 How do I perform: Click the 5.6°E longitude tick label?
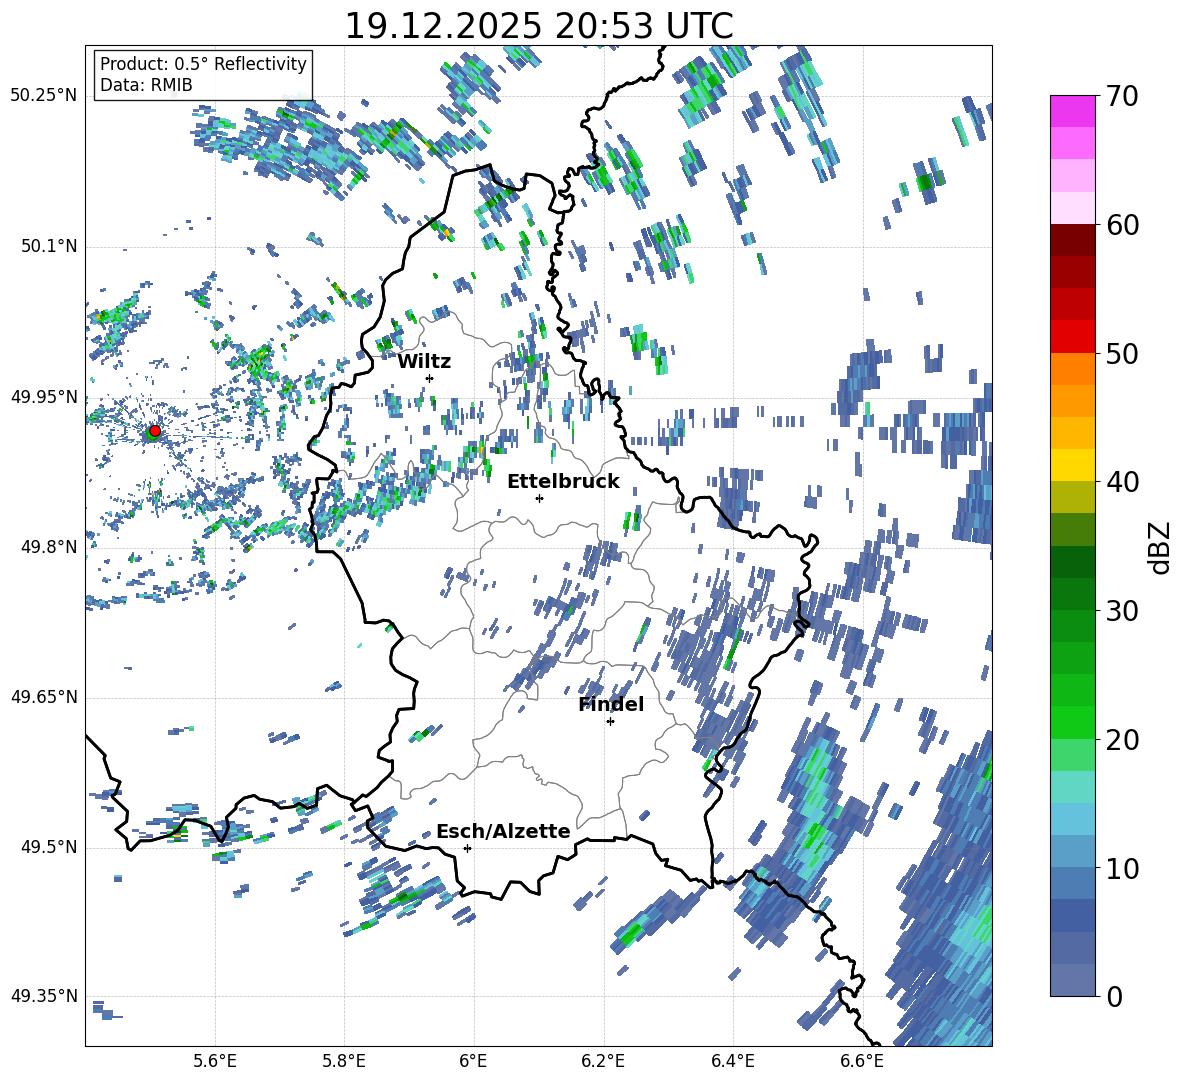click(215, 1061)
